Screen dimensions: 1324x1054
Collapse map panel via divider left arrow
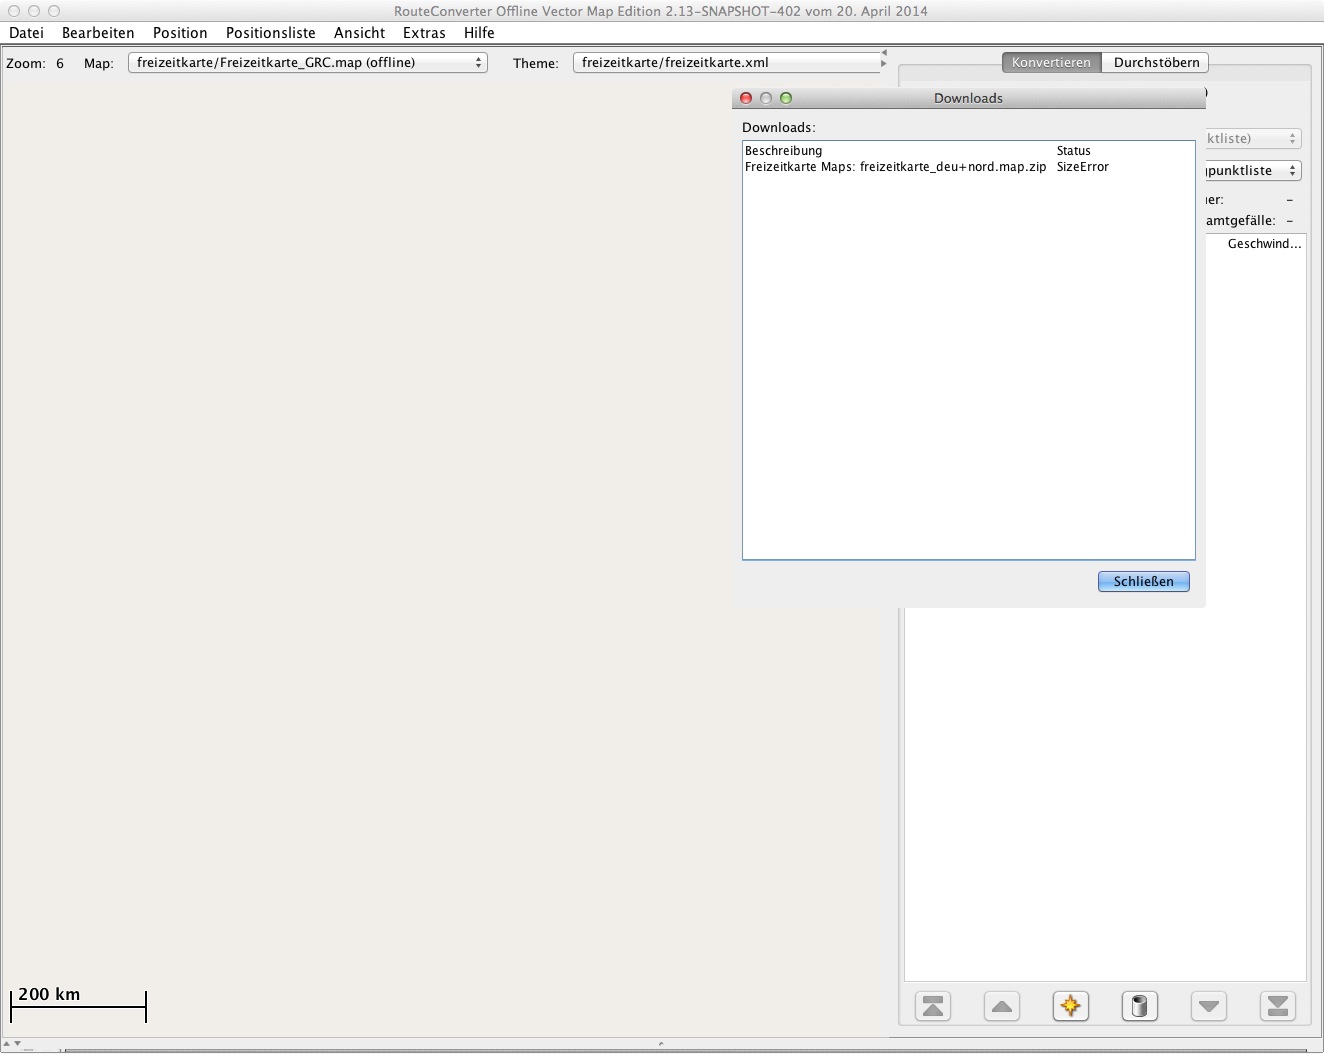pyautogui.click(x=884, y=53)
